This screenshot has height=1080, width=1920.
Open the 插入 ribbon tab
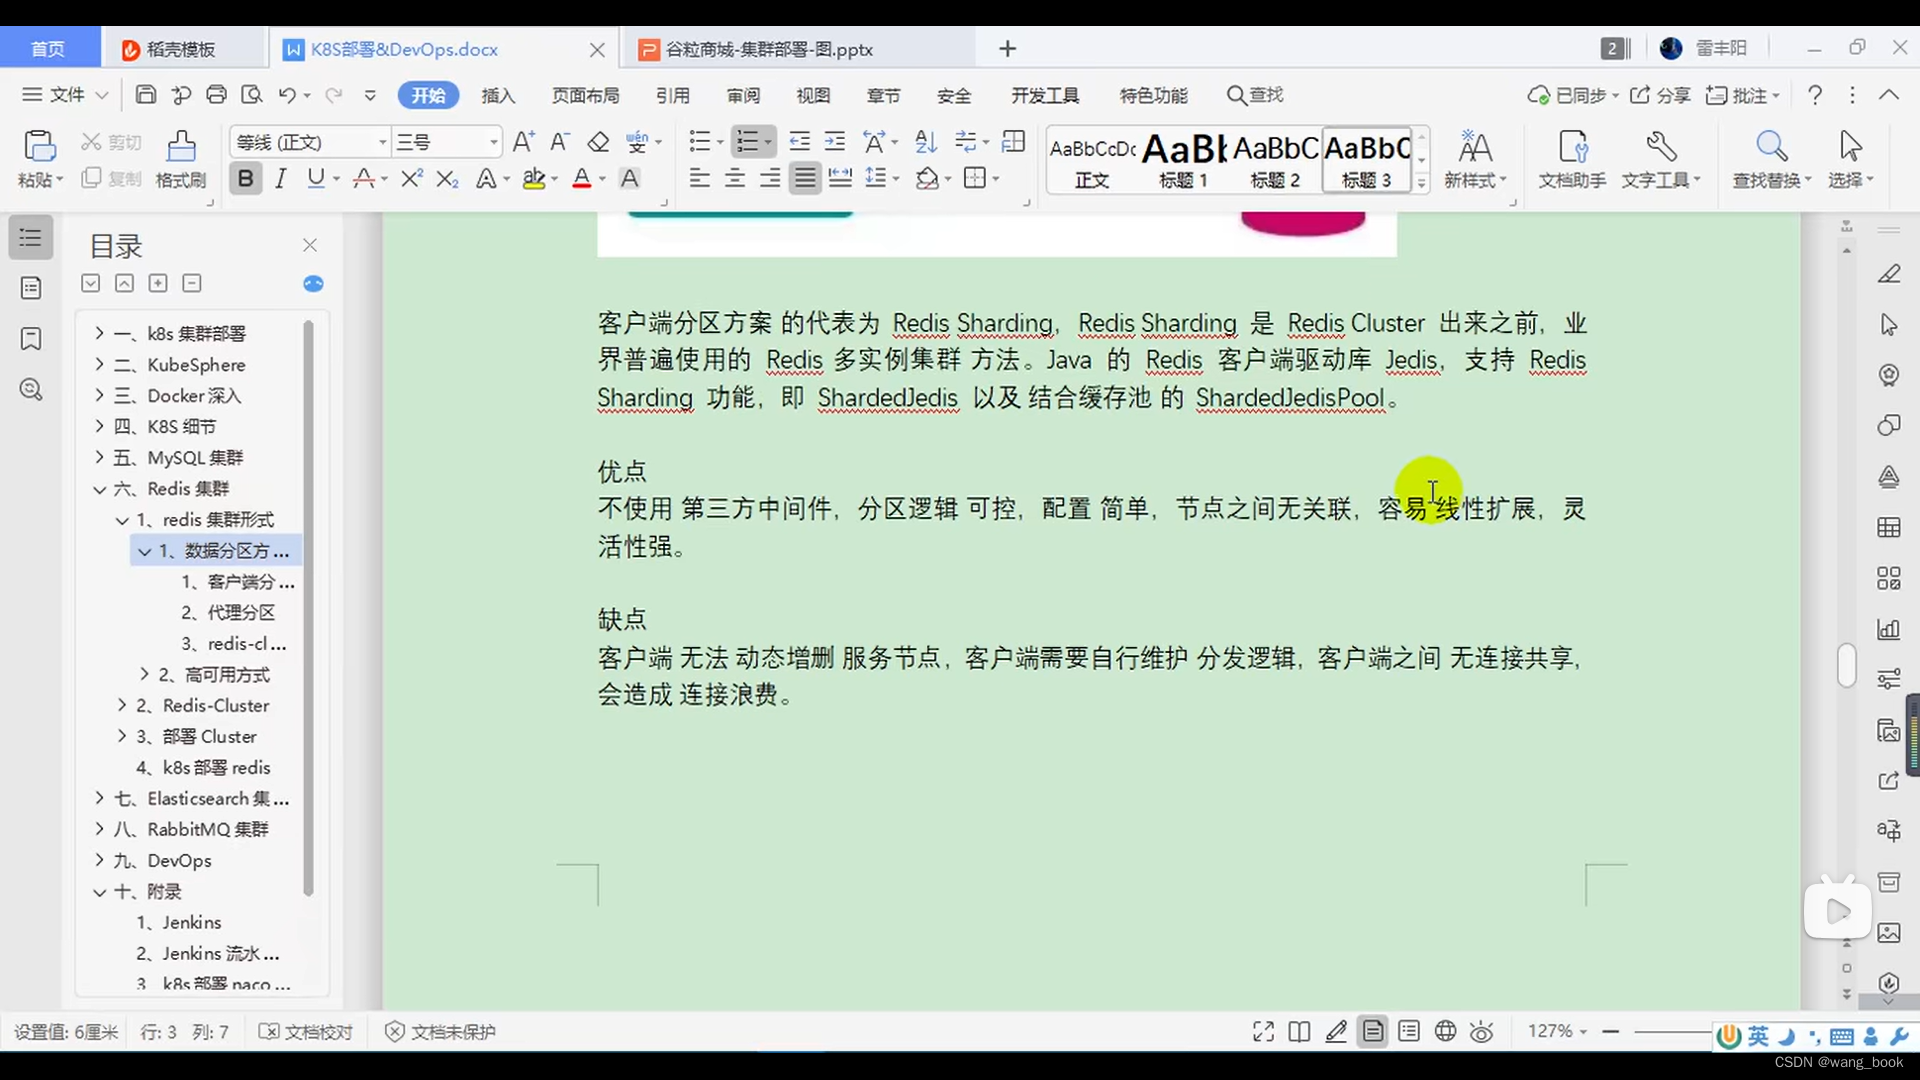tap(498, 95)
